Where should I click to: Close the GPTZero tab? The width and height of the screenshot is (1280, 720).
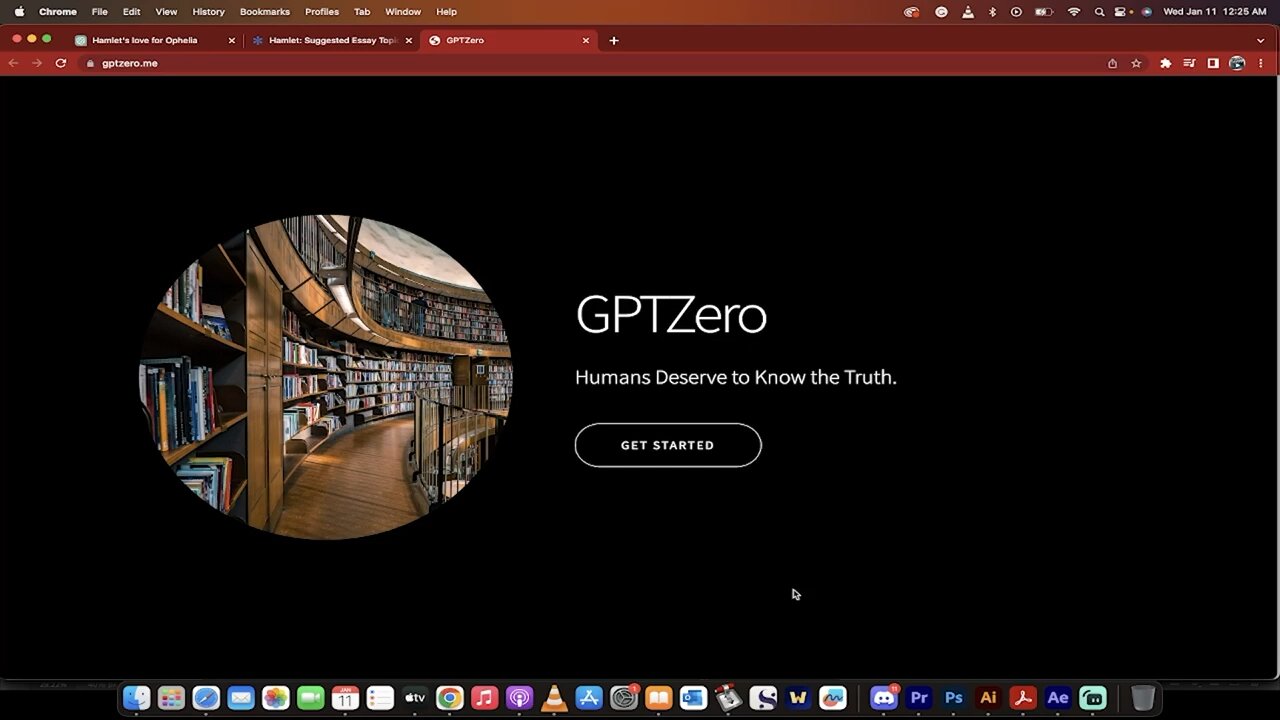pos(586,40)
